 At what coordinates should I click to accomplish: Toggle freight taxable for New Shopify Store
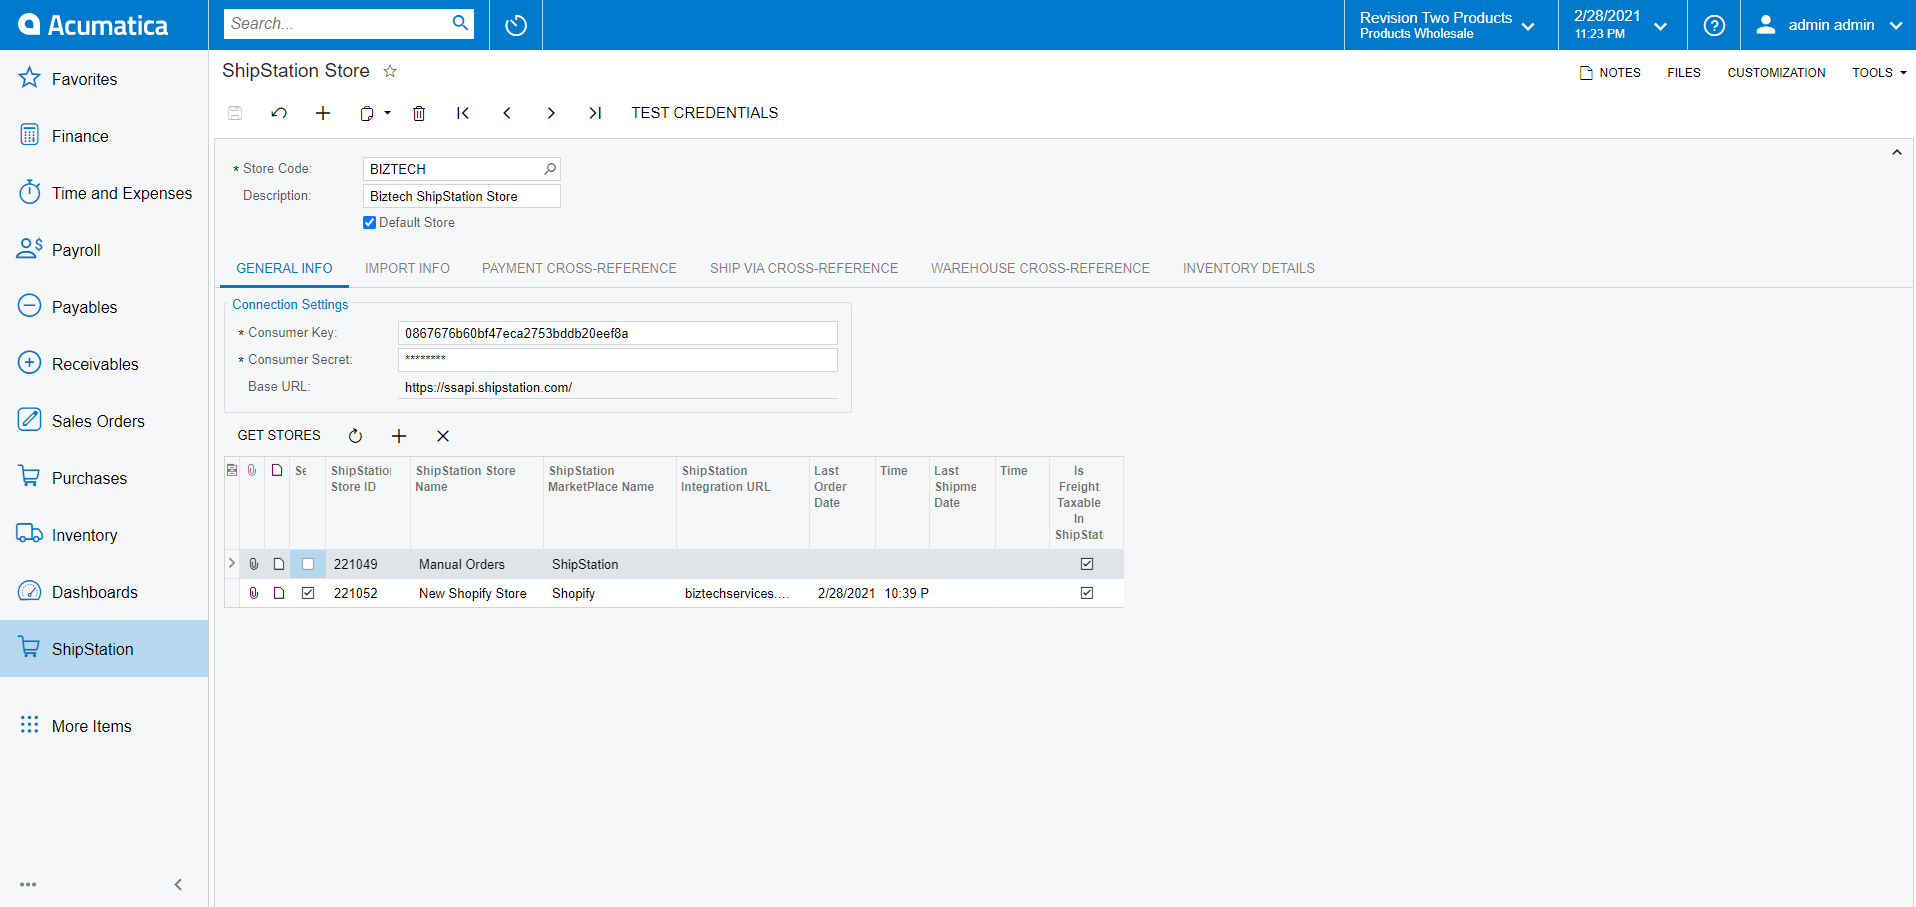tap(1087, 593)
